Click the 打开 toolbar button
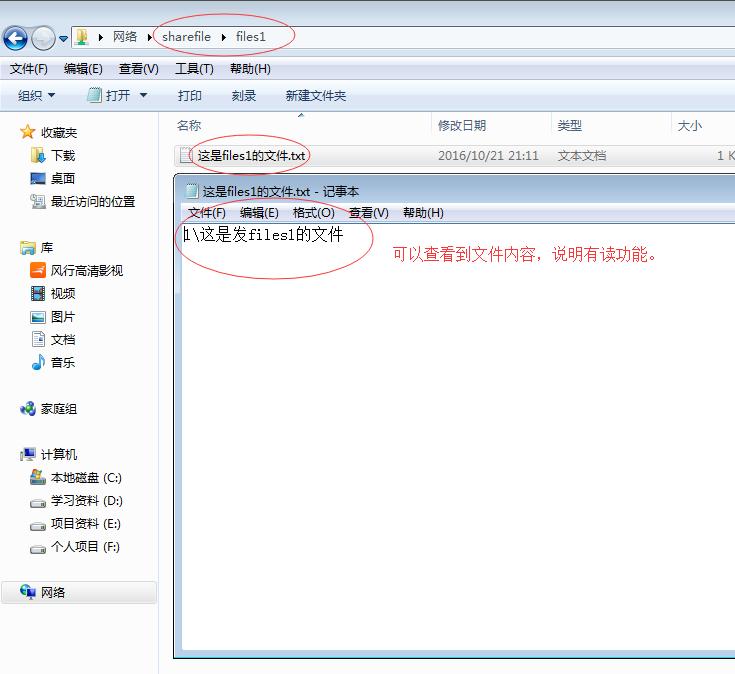The width and height of the screenshot is (735, 674). click(109, 96)
